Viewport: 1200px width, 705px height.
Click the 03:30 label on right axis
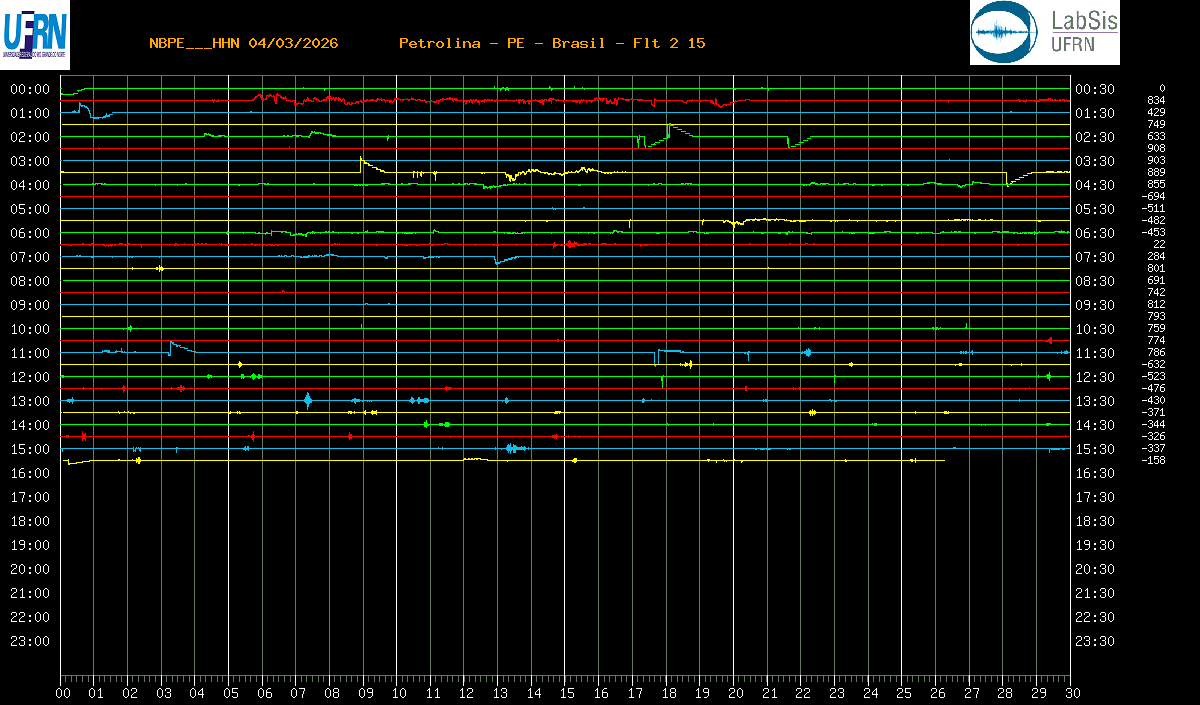1095,161
